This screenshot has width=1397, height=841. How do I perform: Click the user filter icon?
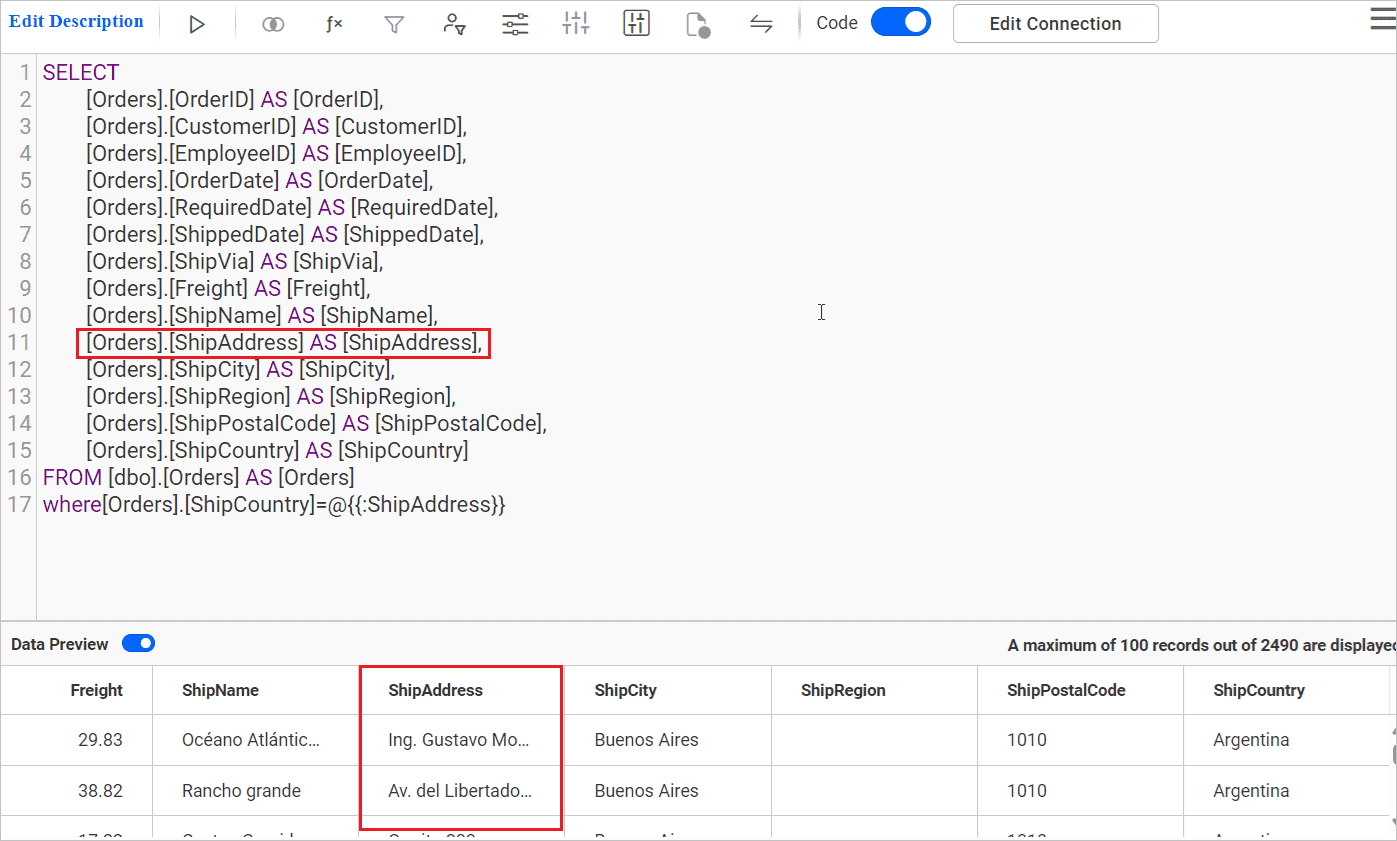point(454,23)
